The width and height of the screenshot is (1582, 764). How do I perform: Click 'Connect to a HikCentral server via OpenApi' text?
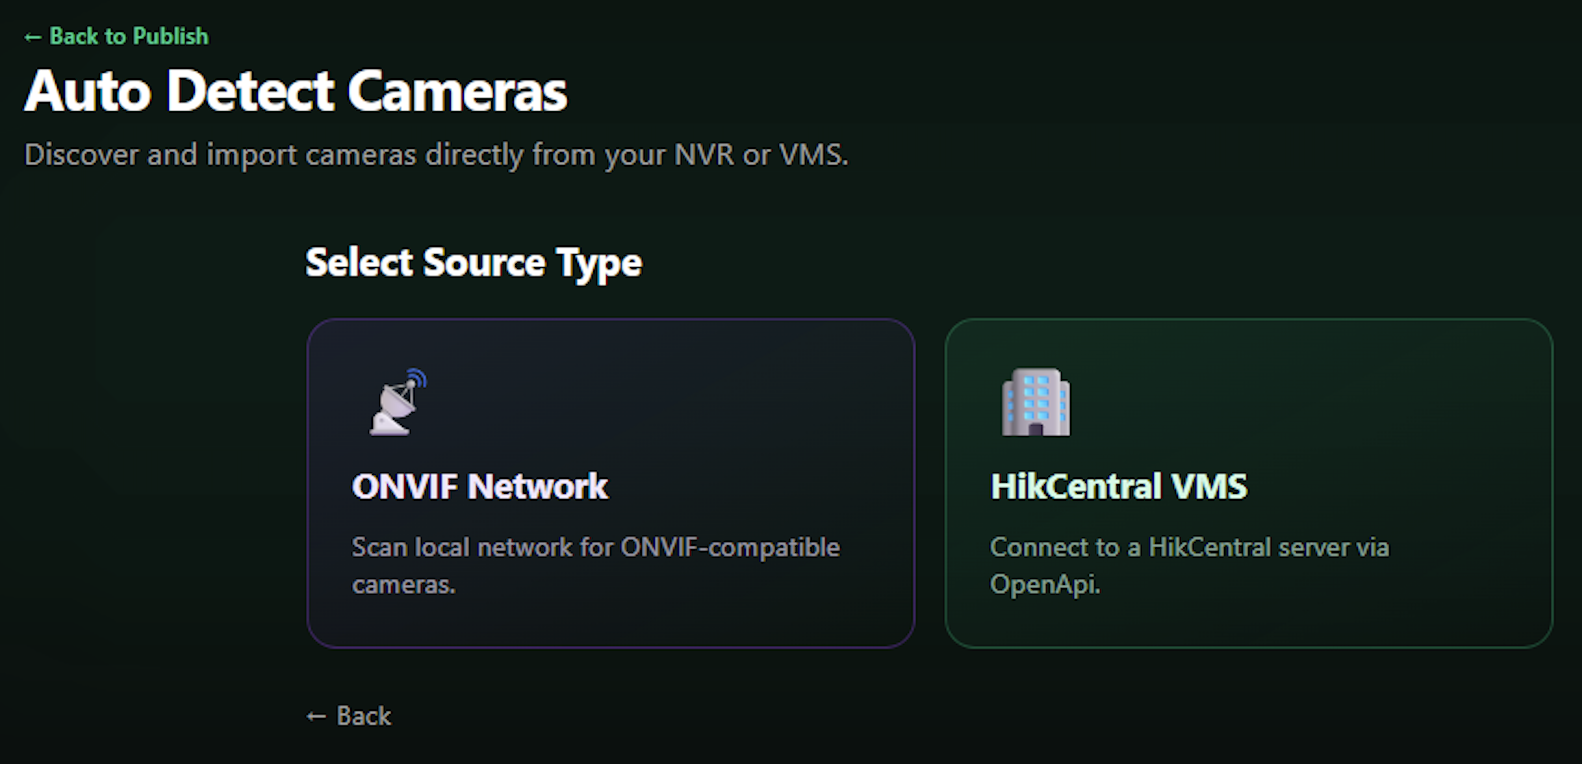pyautogui.click(x=1189, y=565)
